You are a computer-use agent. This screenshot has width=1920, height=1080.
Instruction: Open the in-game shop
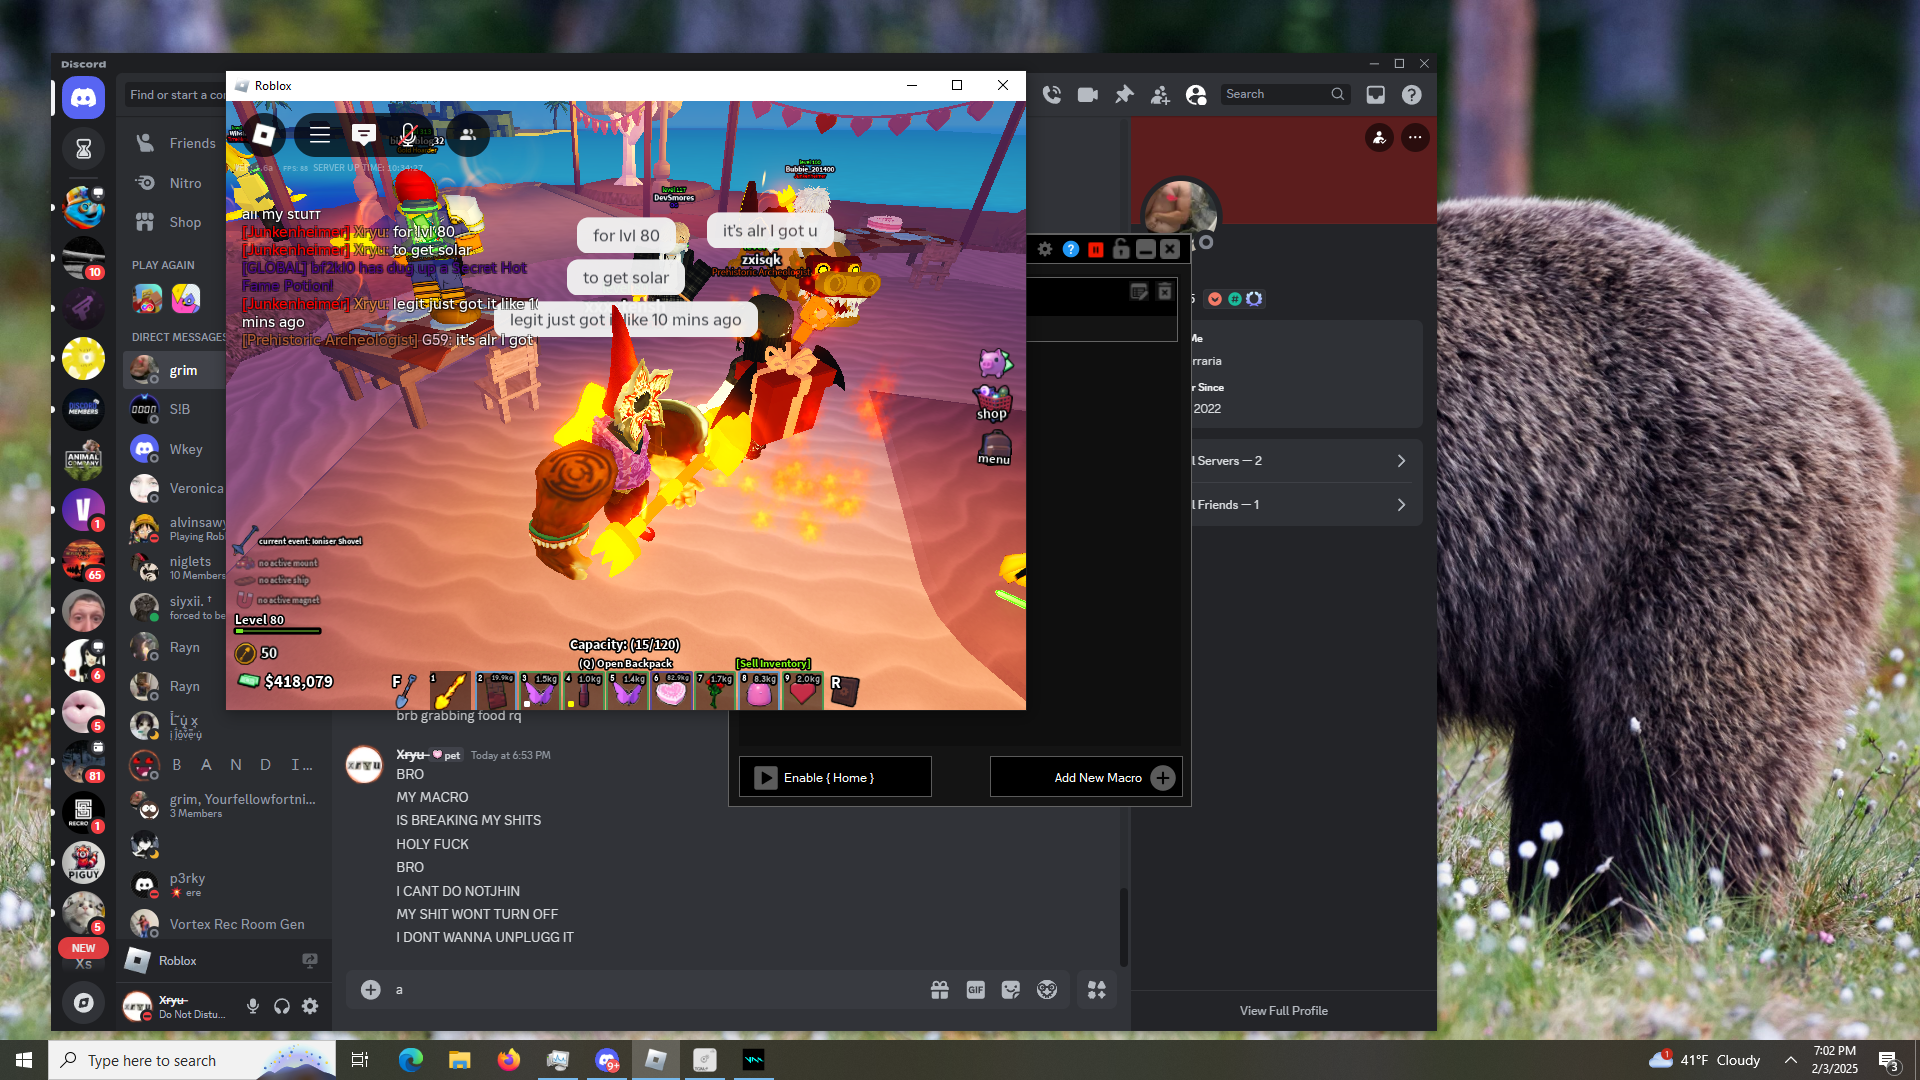(993, 401)
